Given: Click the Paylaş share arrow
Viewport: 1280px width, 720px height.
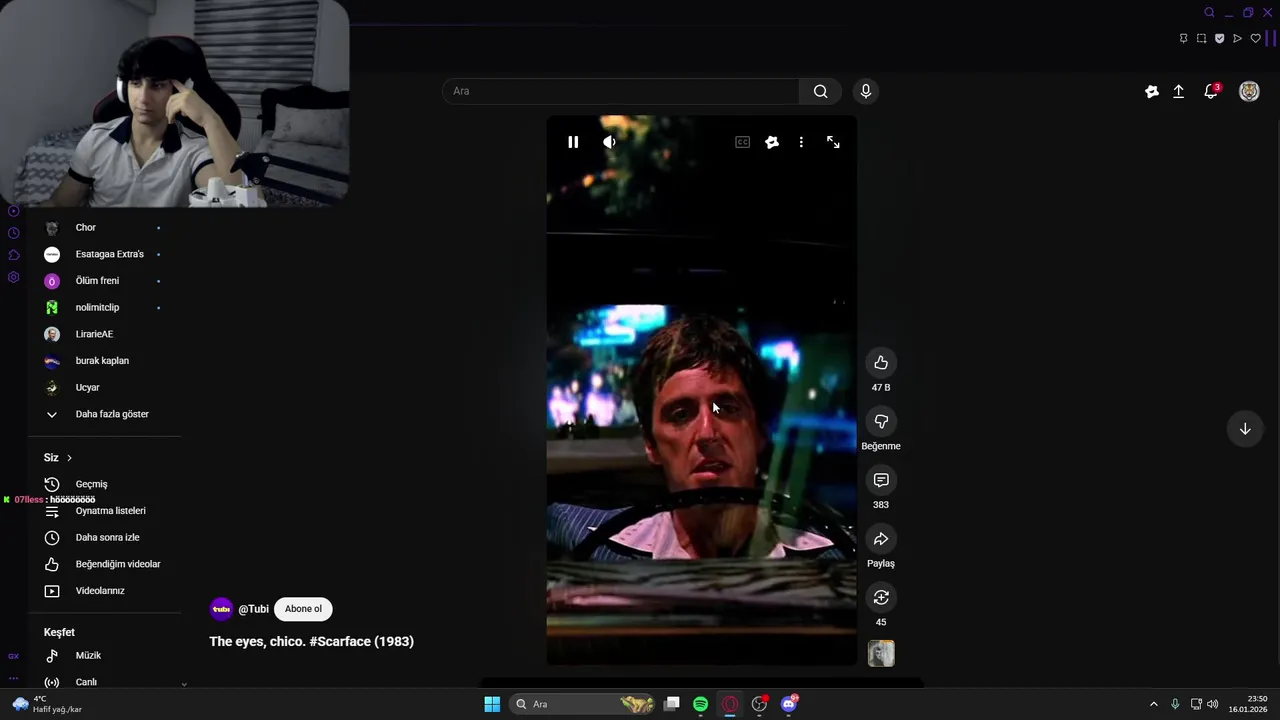Looking at the screenshot, I should (881, 539).
